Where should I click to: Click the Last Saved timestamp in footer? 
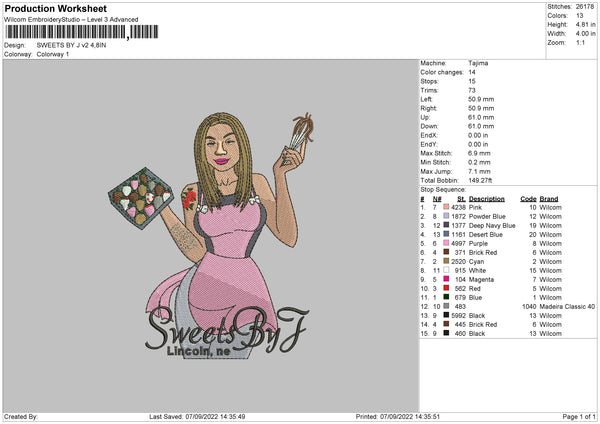coord(197,416)
